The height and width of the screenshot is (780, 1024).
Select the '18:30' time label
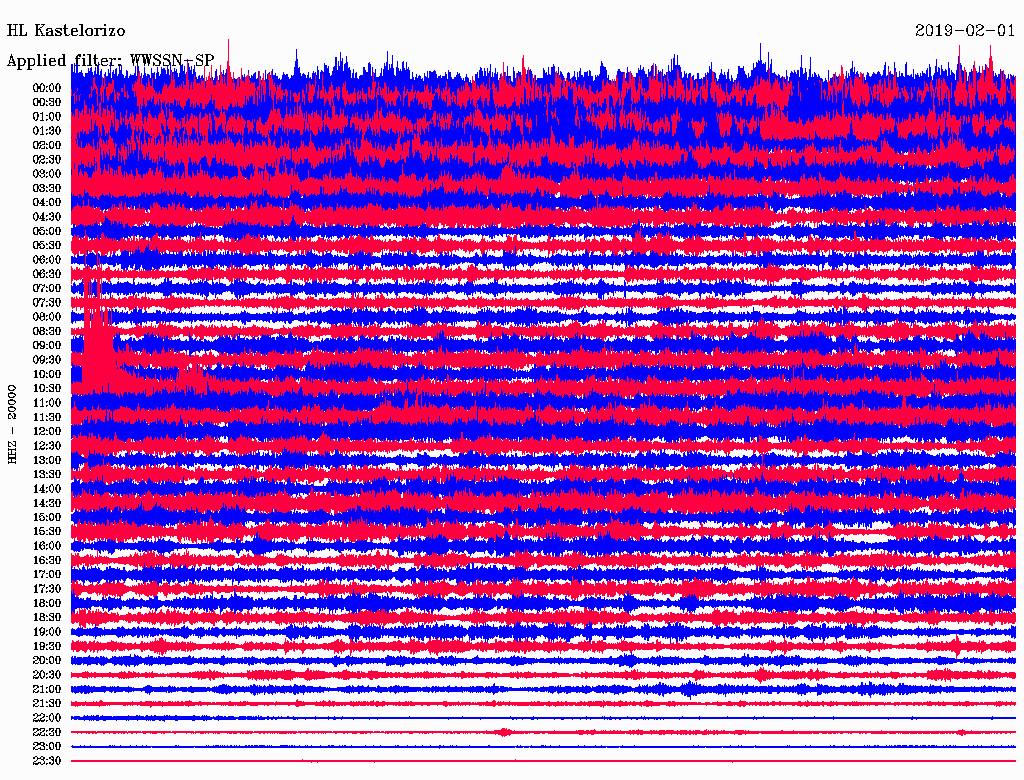click(47, 618)
